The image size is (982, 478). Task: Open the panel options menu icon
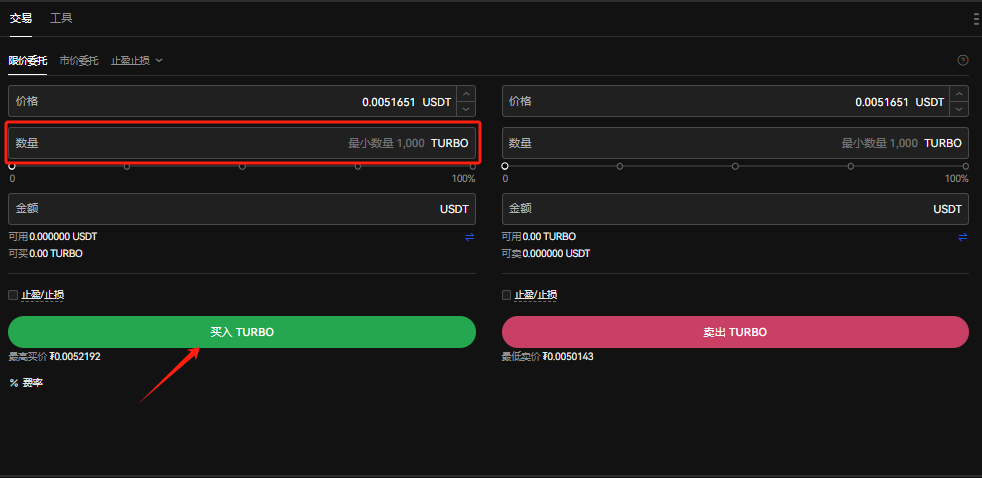click(975, 18)
